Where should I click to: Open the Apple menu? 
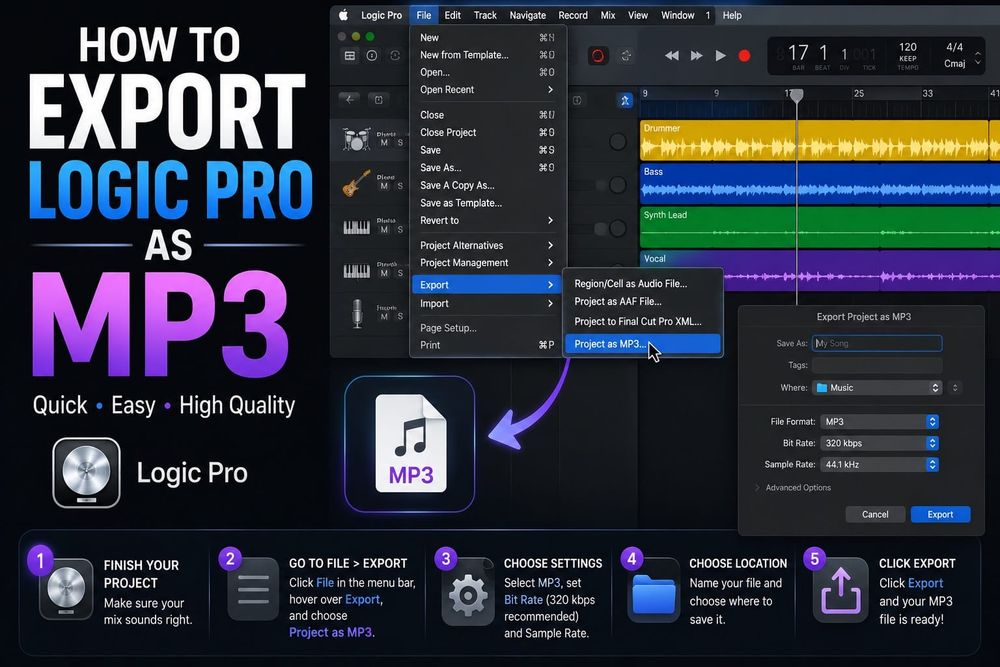coord(343,15)
